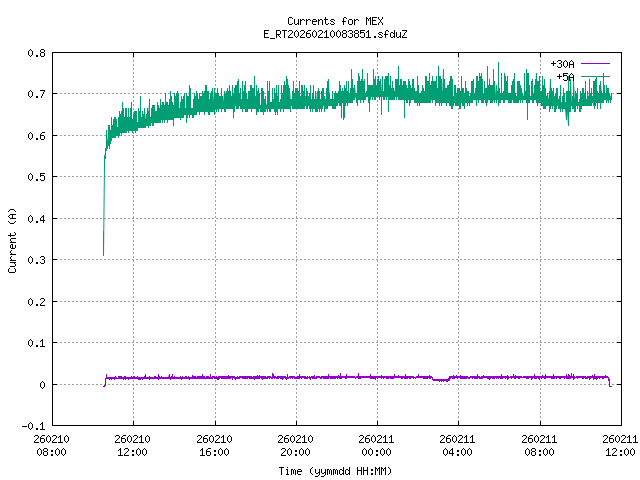Click the 260211 00:00 x-axis tick label
Viewport: 640px width, 480px height.
click(x=377, y=444)
